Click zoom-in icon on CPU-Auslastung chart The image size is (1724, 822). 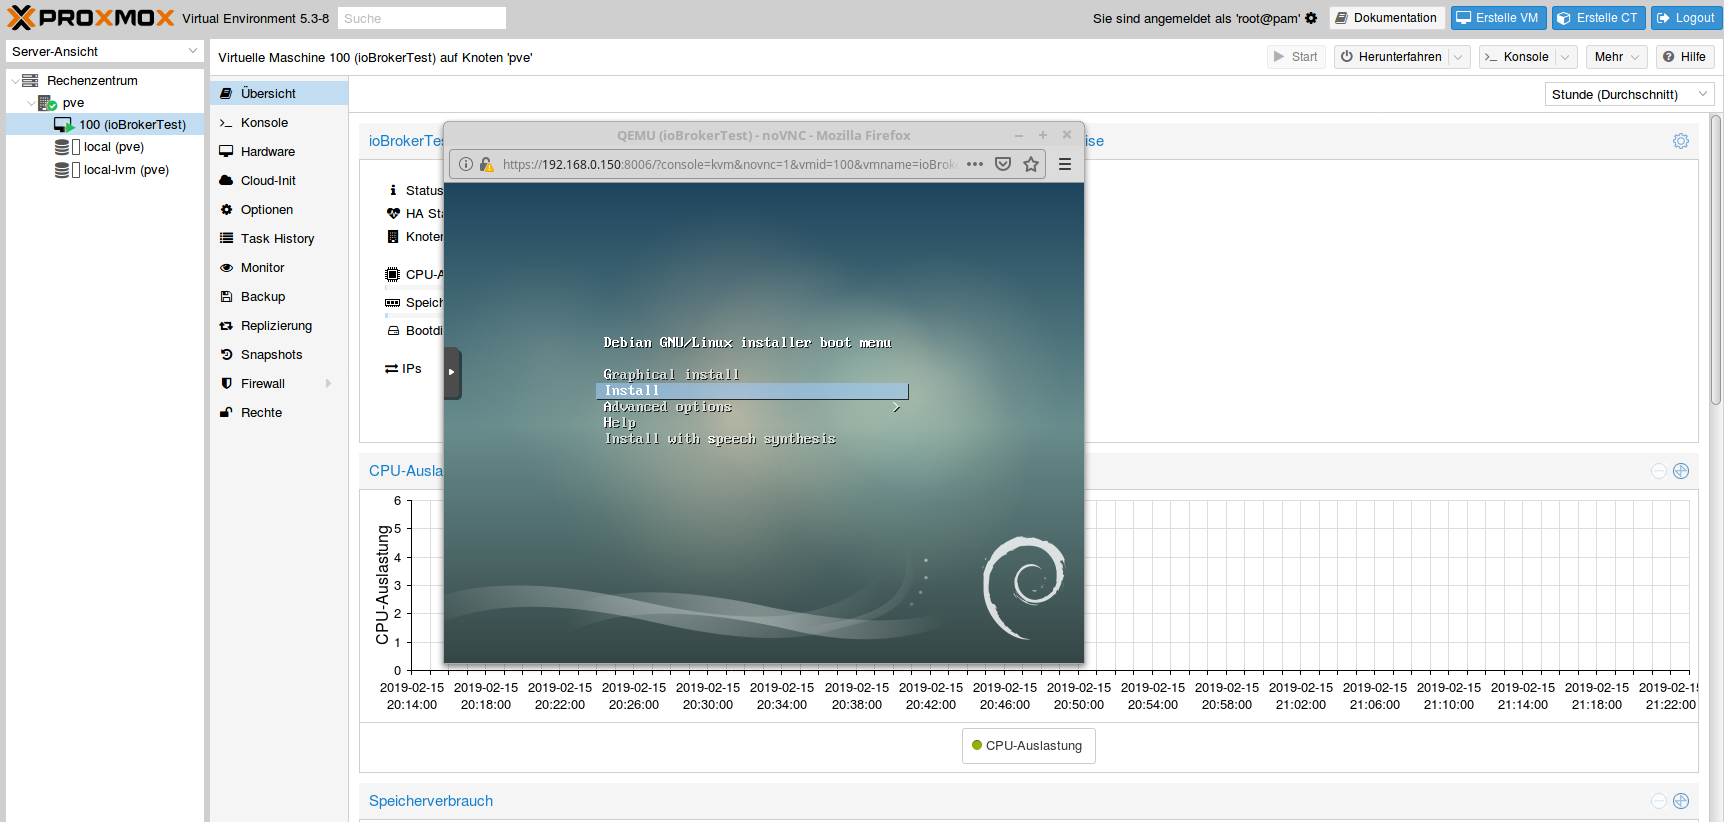1681,471
